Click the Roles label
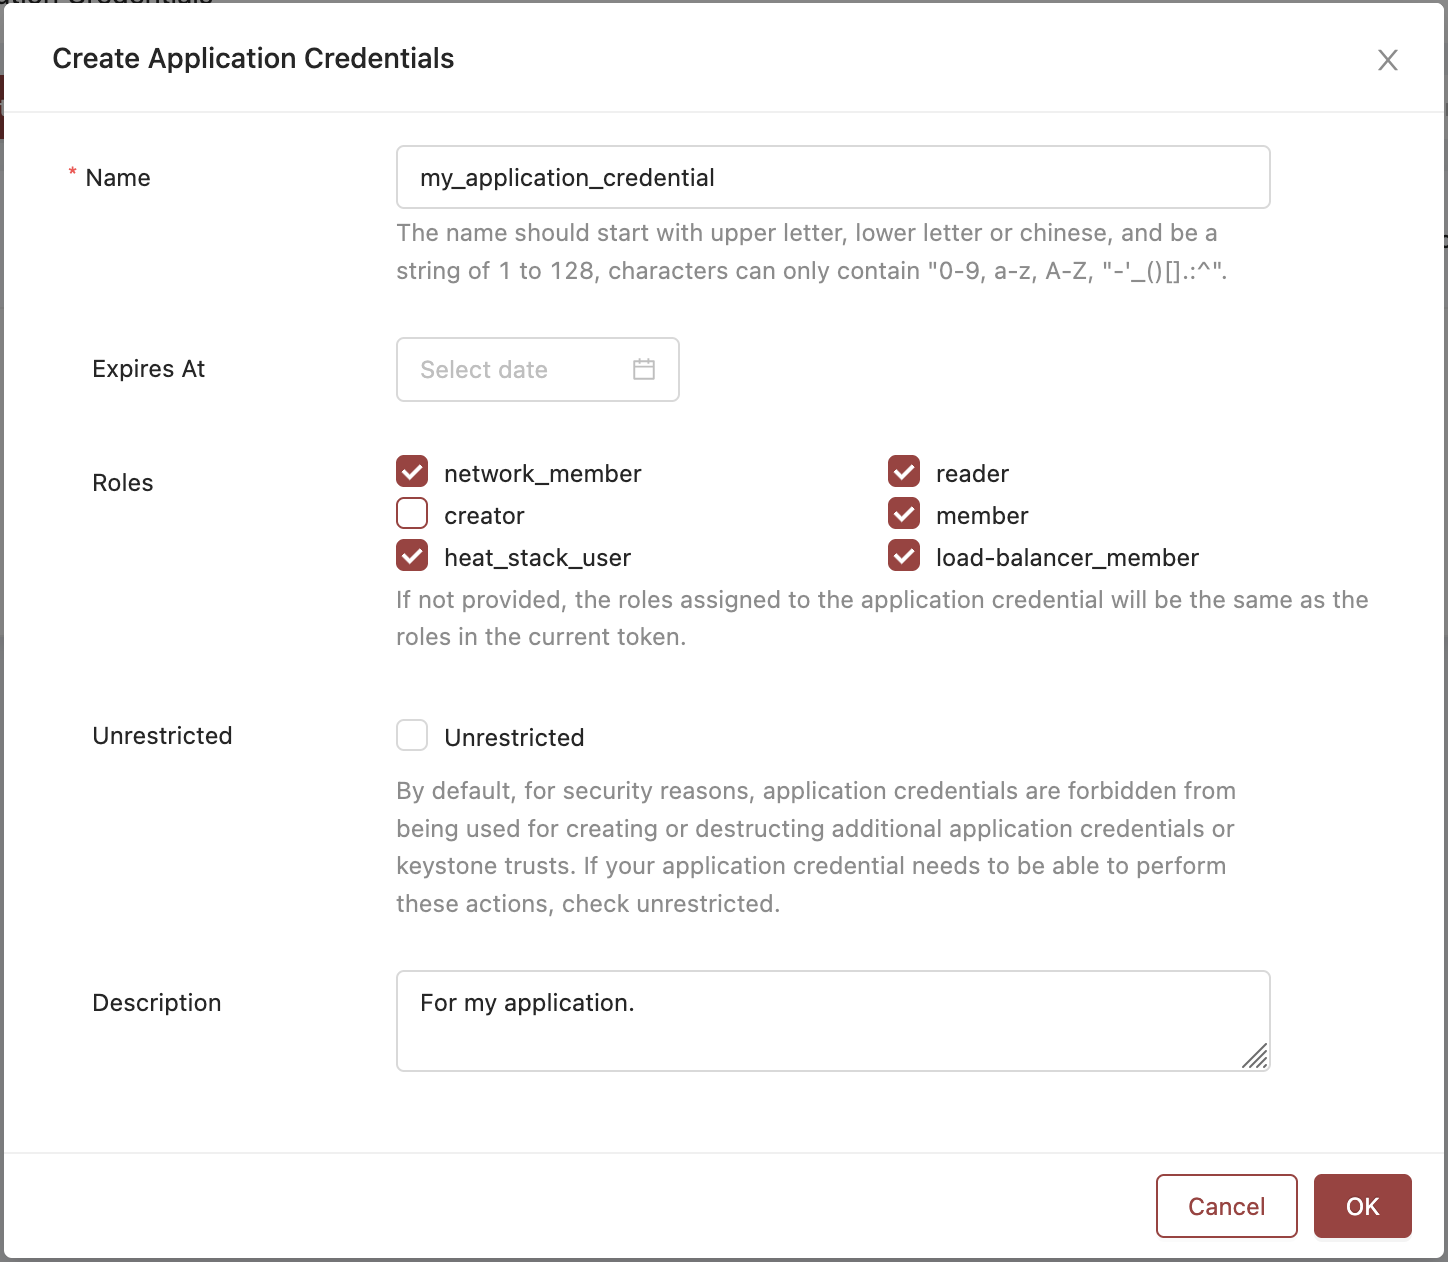1448x1262 pixels. tap(123, 483)
